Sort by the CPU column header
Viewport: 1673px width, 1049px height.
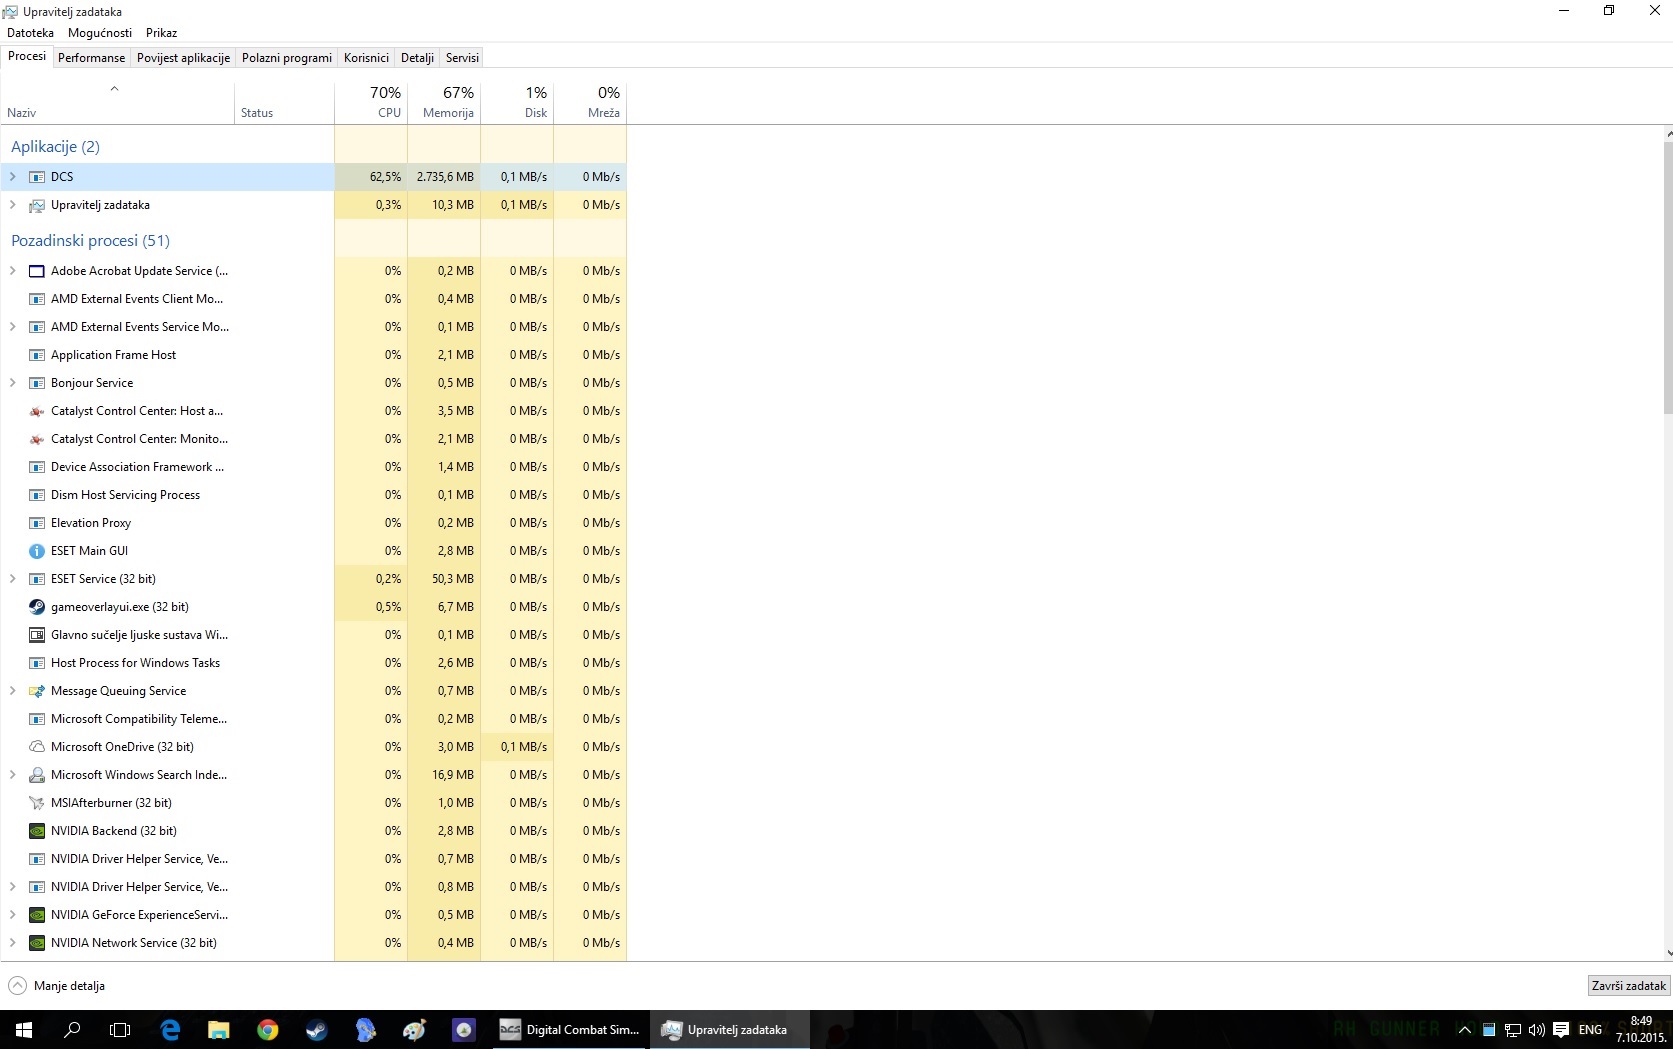click(371, 102)
